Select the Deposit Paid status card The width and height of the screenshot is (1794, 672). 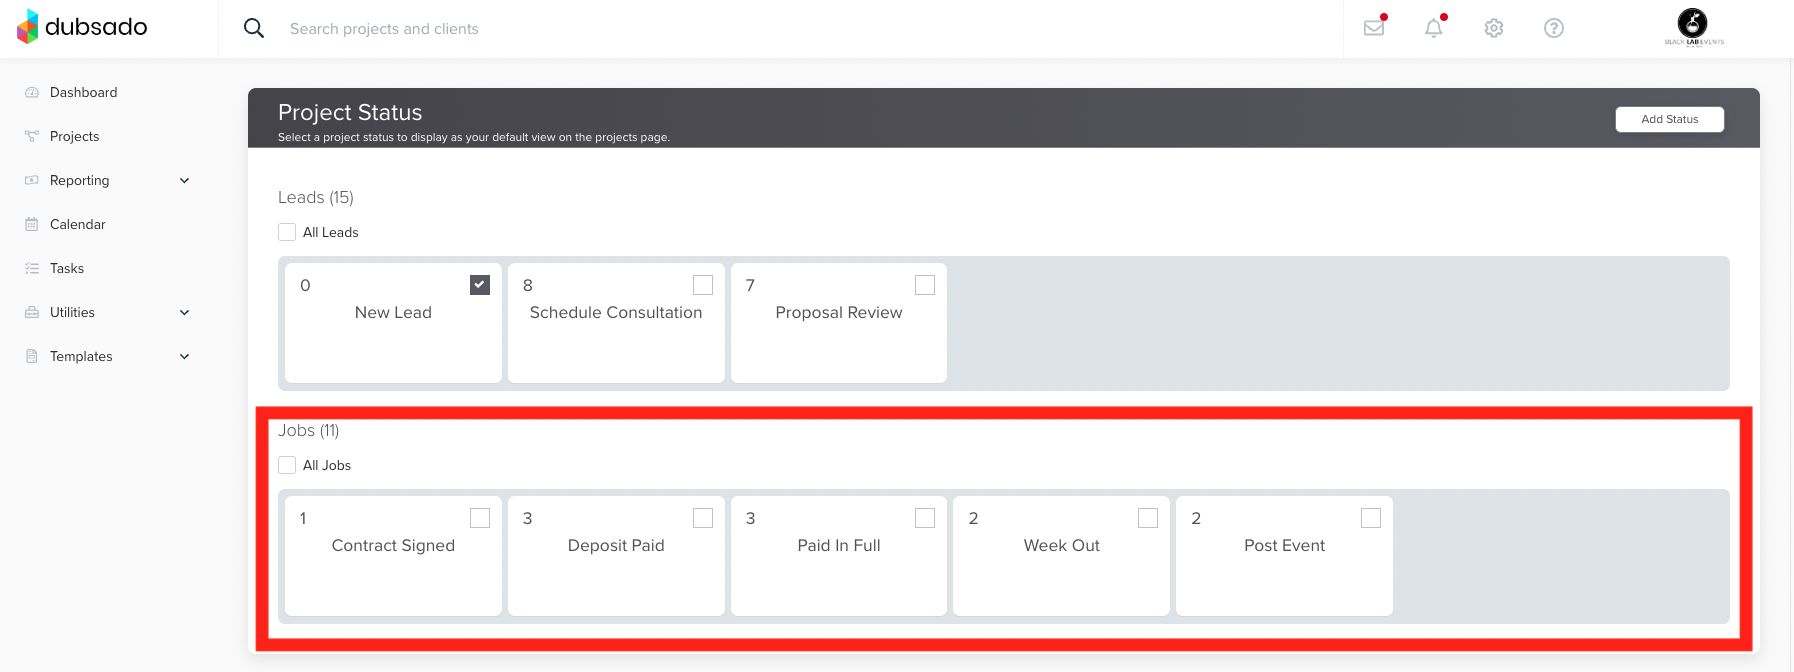[x=616, y=555]
